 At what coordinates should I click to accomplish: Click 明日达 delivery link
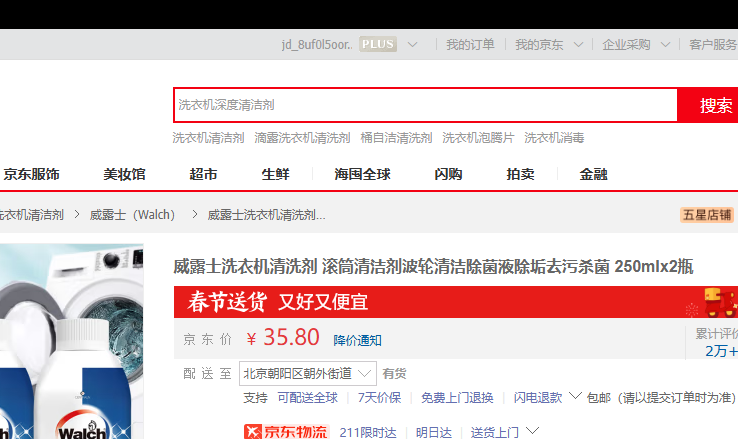tap(433, 432)
